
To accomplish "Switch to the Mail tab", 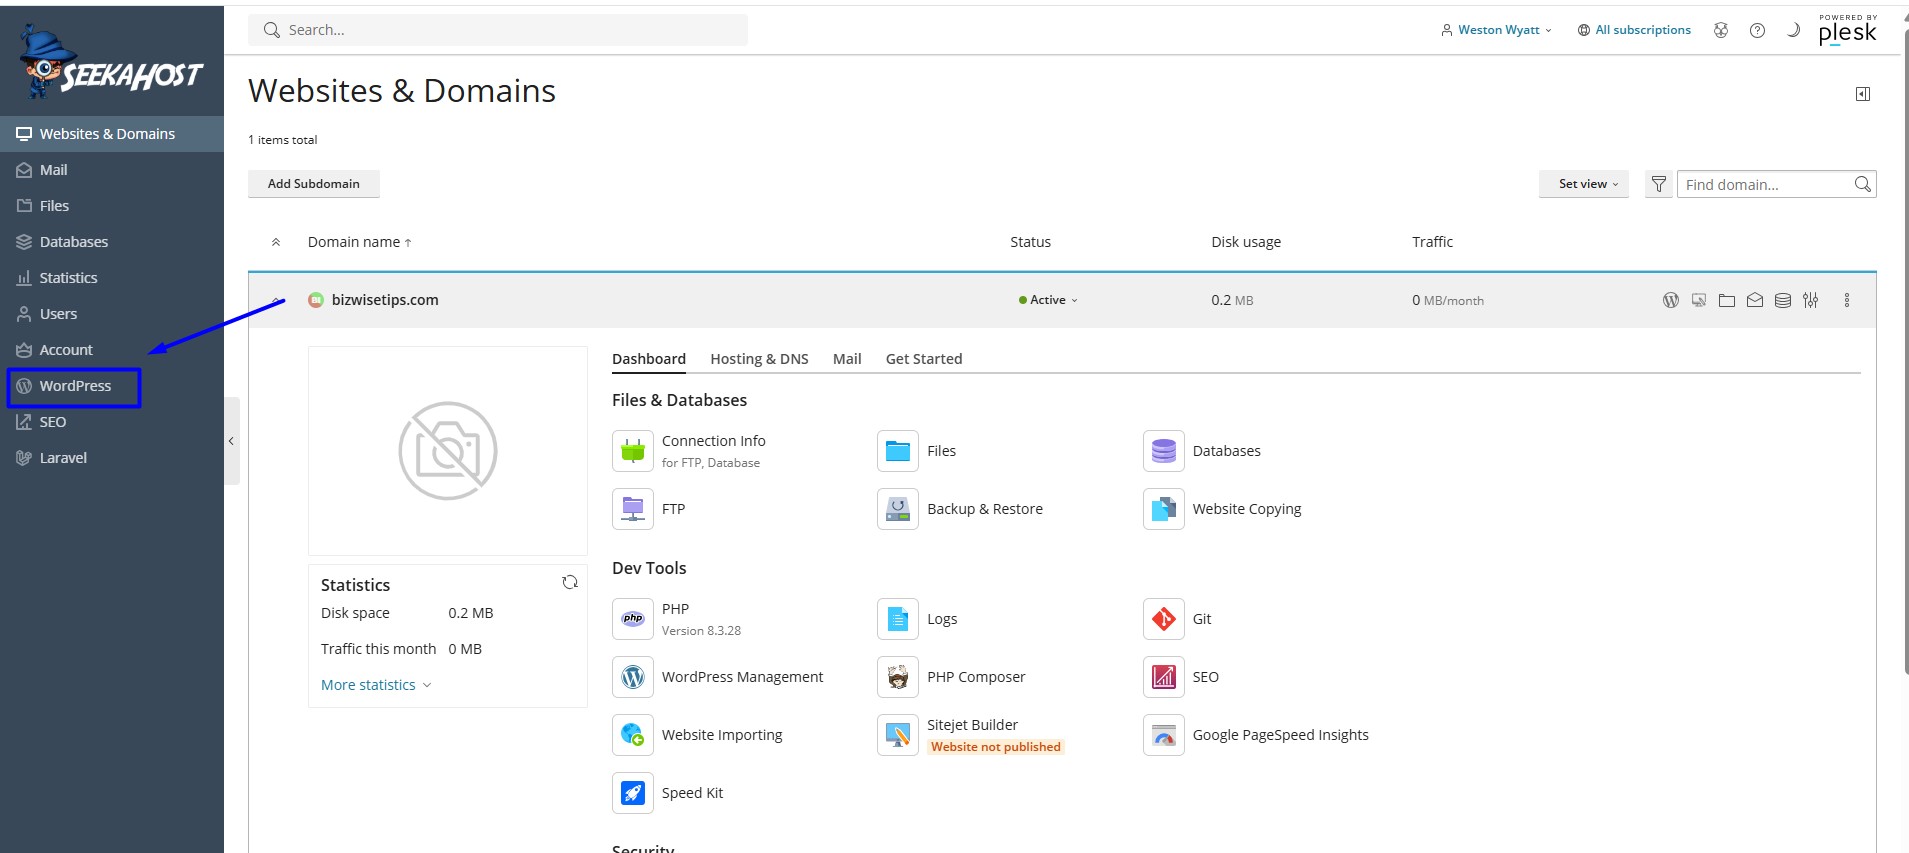I will [847, 359].
